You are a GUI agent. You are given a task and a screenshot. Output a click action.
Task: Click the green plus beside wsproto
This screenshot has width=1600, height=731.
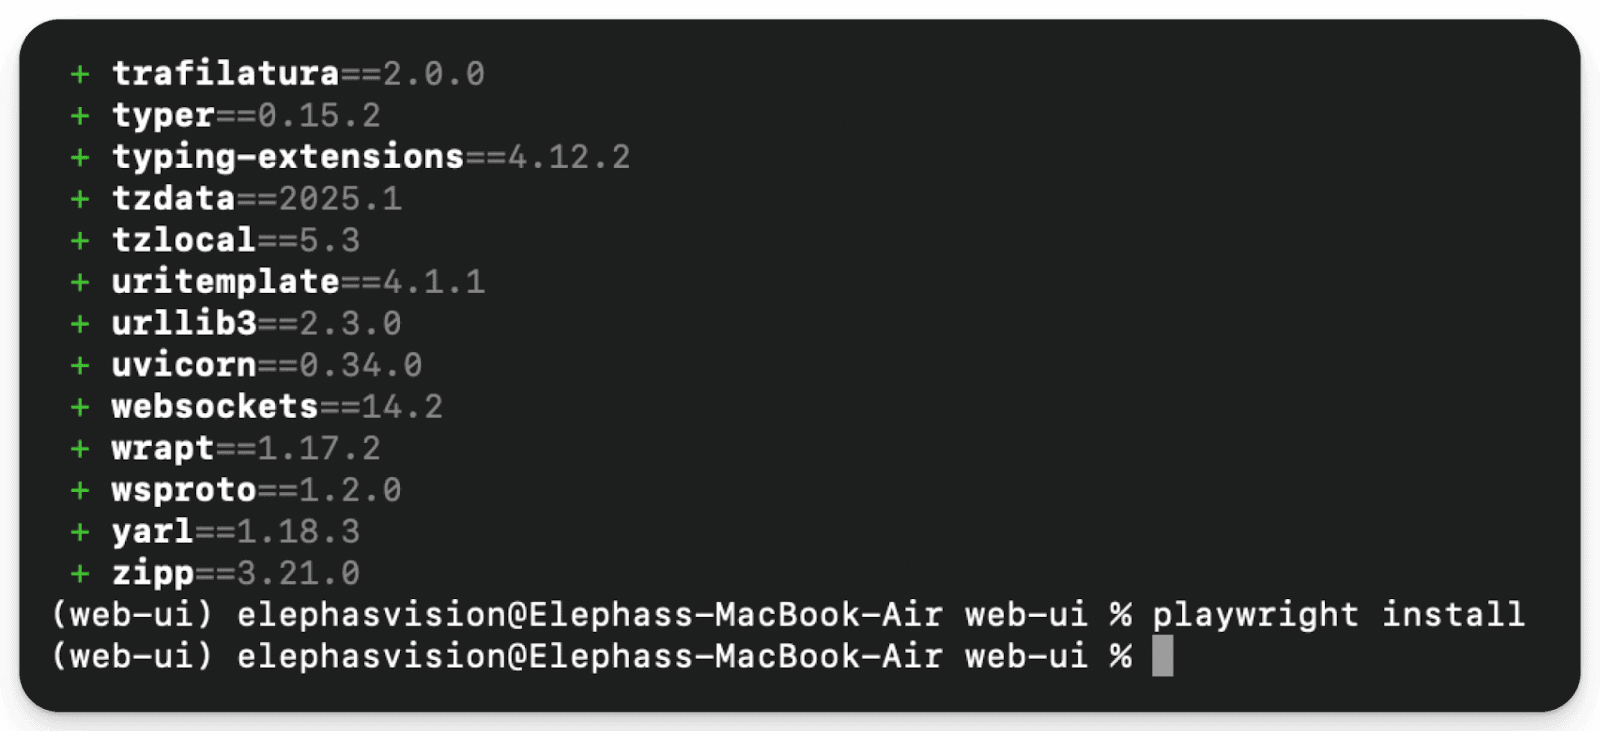(x=80, y=490)
